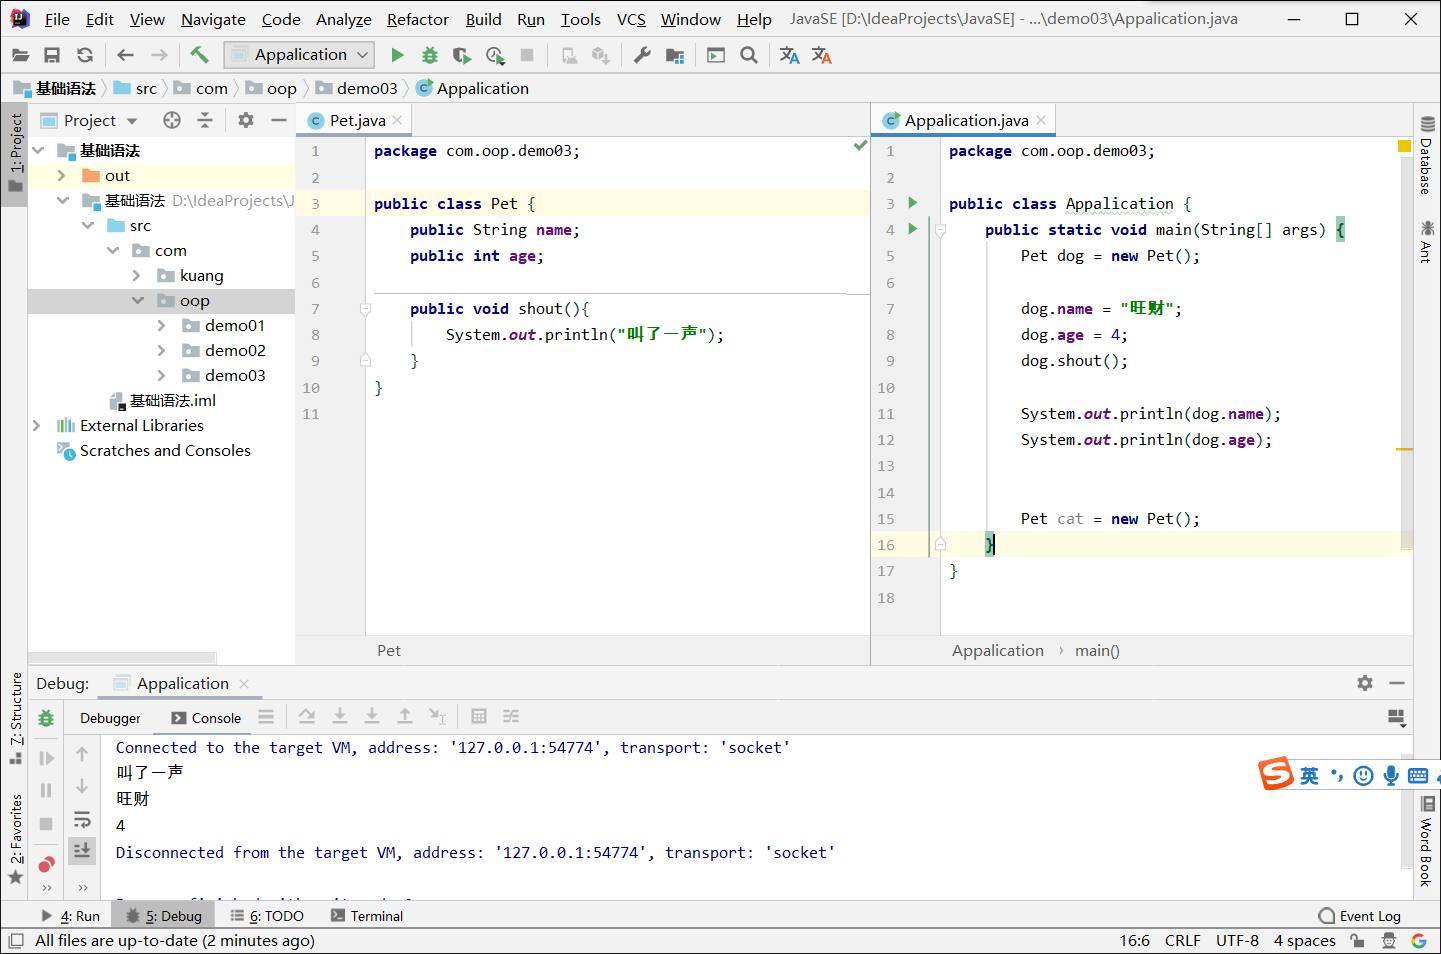Click the Rerun debug bug icon

pos(46,718)
